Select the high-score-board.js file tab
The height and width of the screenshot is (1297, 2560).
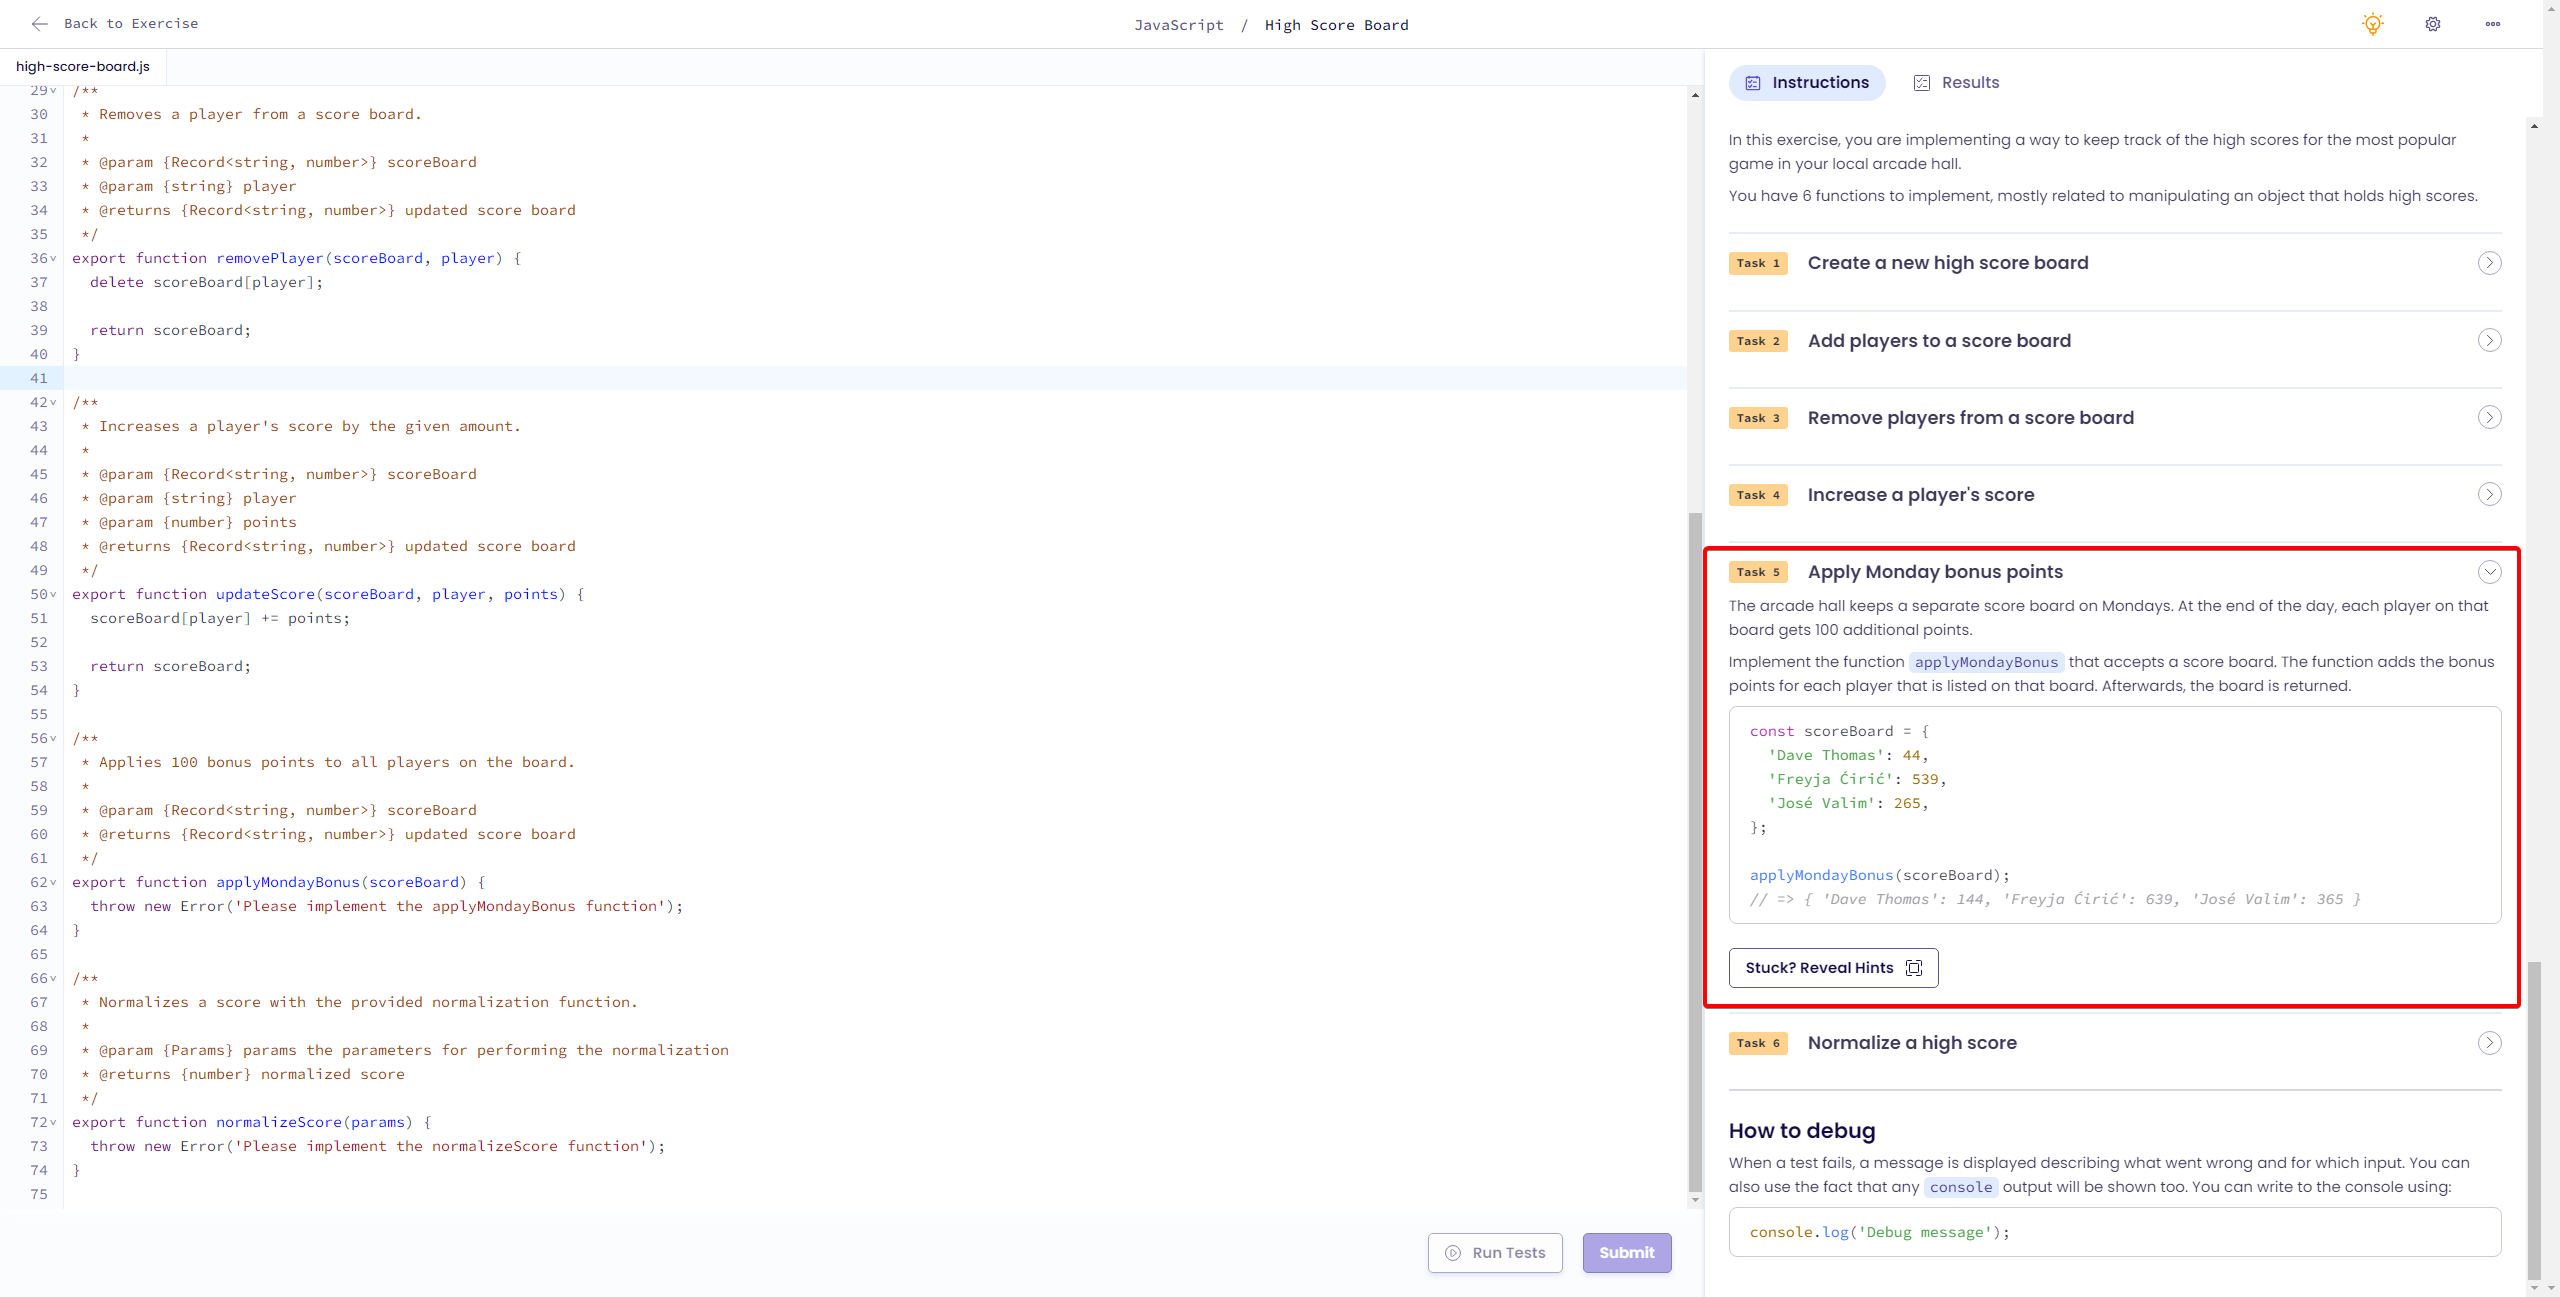(x=83, y=67)
